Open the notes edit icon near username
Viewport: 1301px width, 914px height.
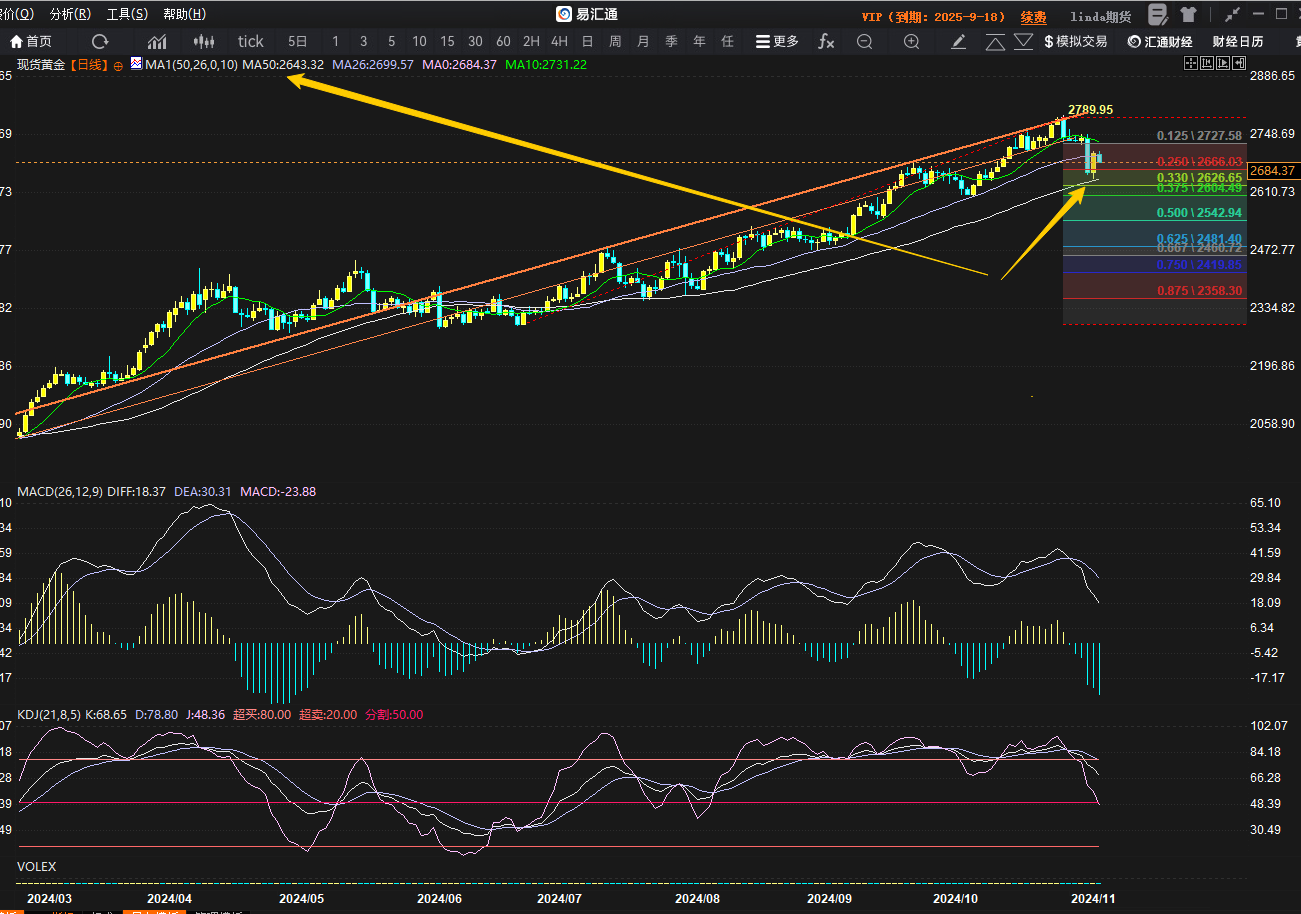pos(1158,15)
